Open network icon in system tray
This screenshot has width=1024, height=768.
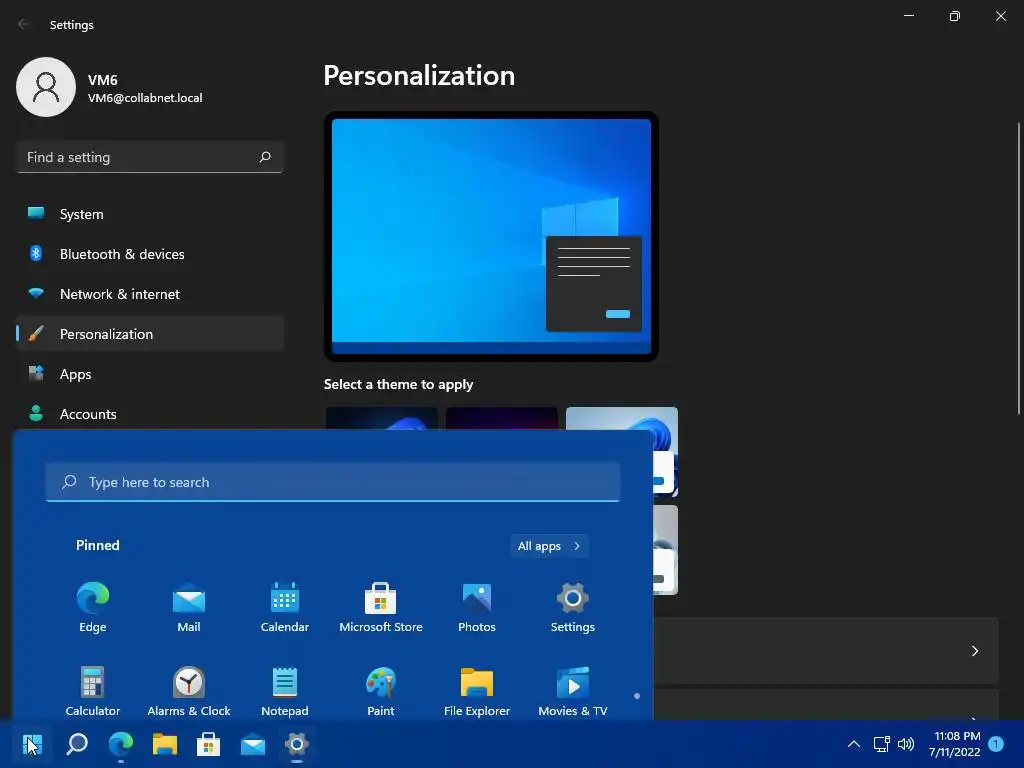click(x=882, y=744)
